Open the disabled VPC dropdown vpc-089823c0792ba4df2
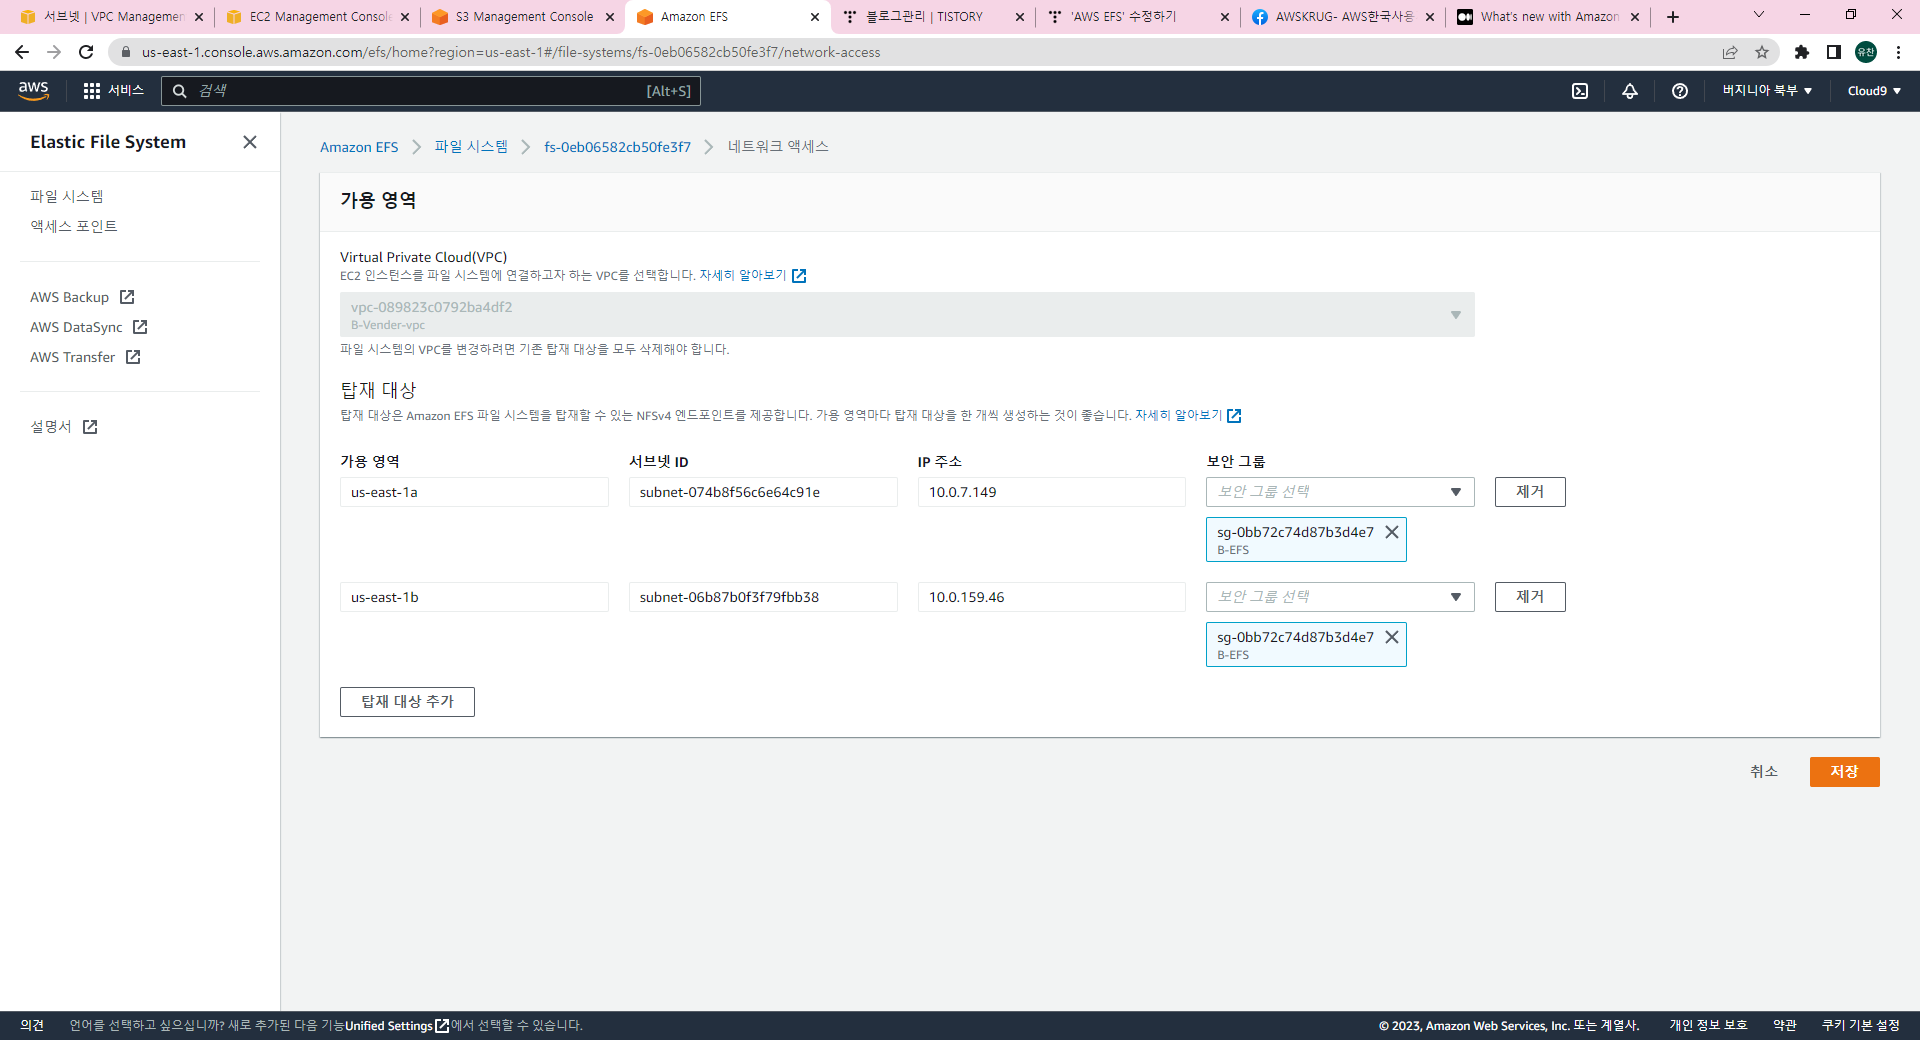The height and width of the screenshot is (1040, 1920). pos(907,314)
